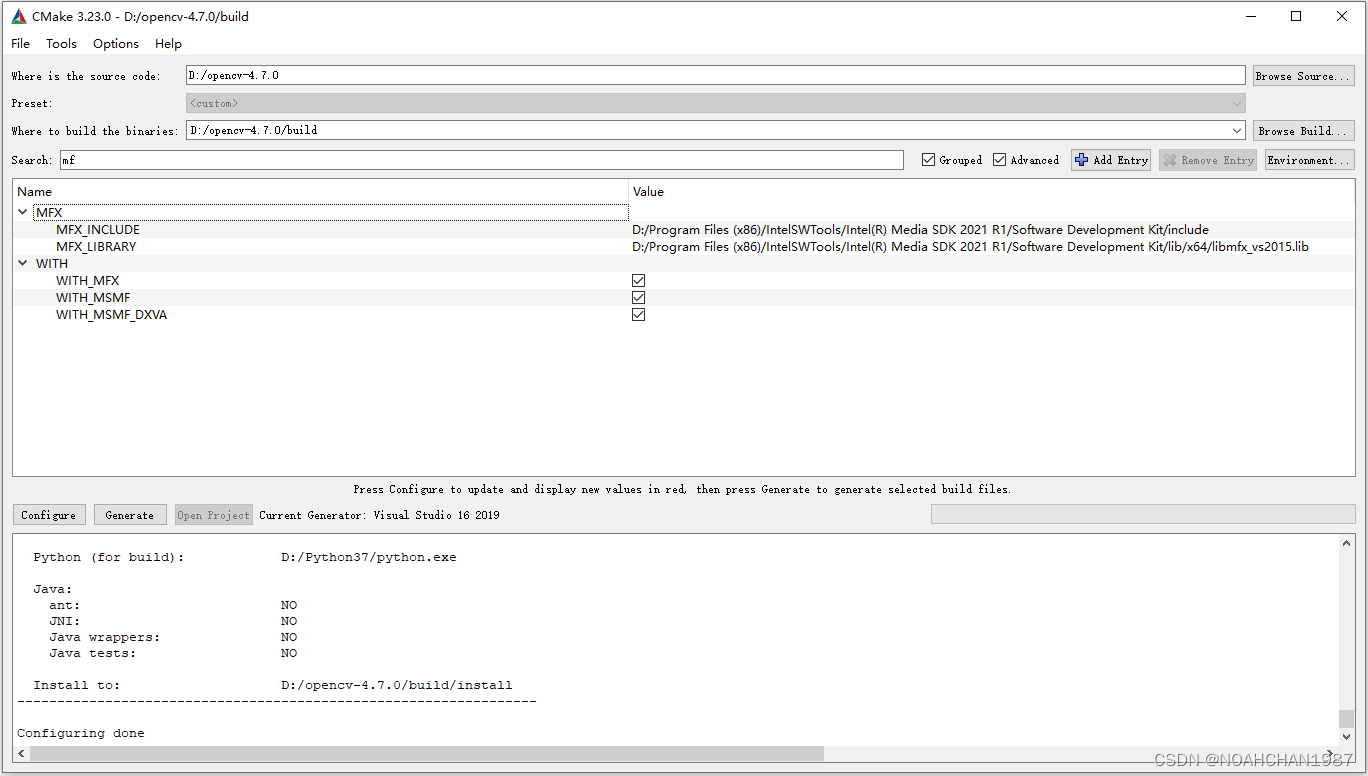The height and width of the screenshot is (776, 1368).
Task: Click the MFX_INCLUDE value path
Action: click(x=920, y=230)
